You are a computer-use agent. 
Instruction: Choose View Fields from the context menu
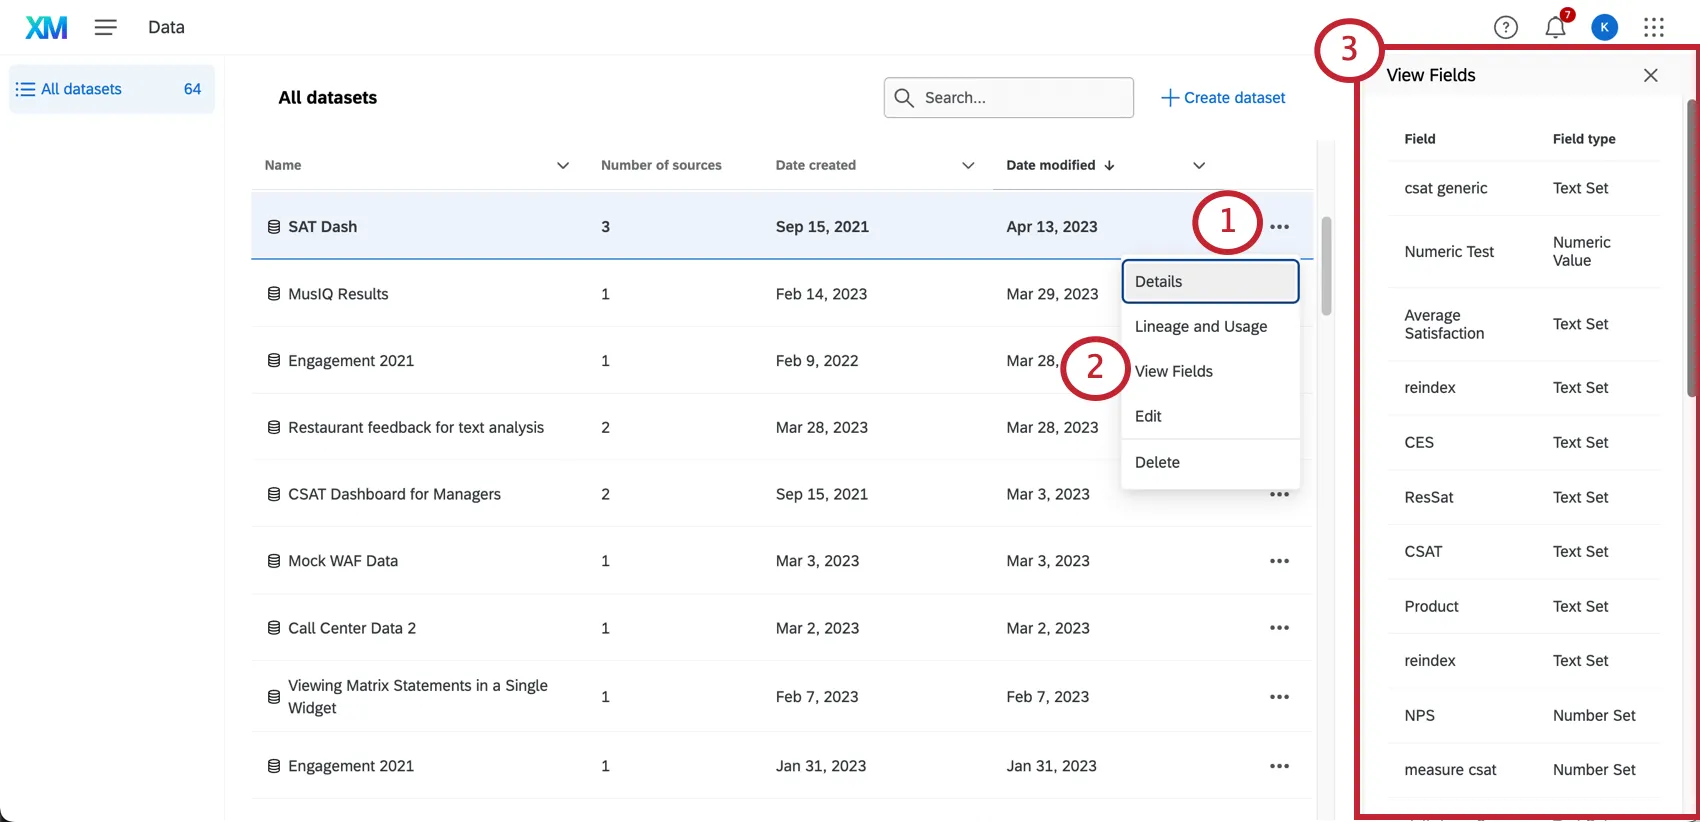point(1173,372)
